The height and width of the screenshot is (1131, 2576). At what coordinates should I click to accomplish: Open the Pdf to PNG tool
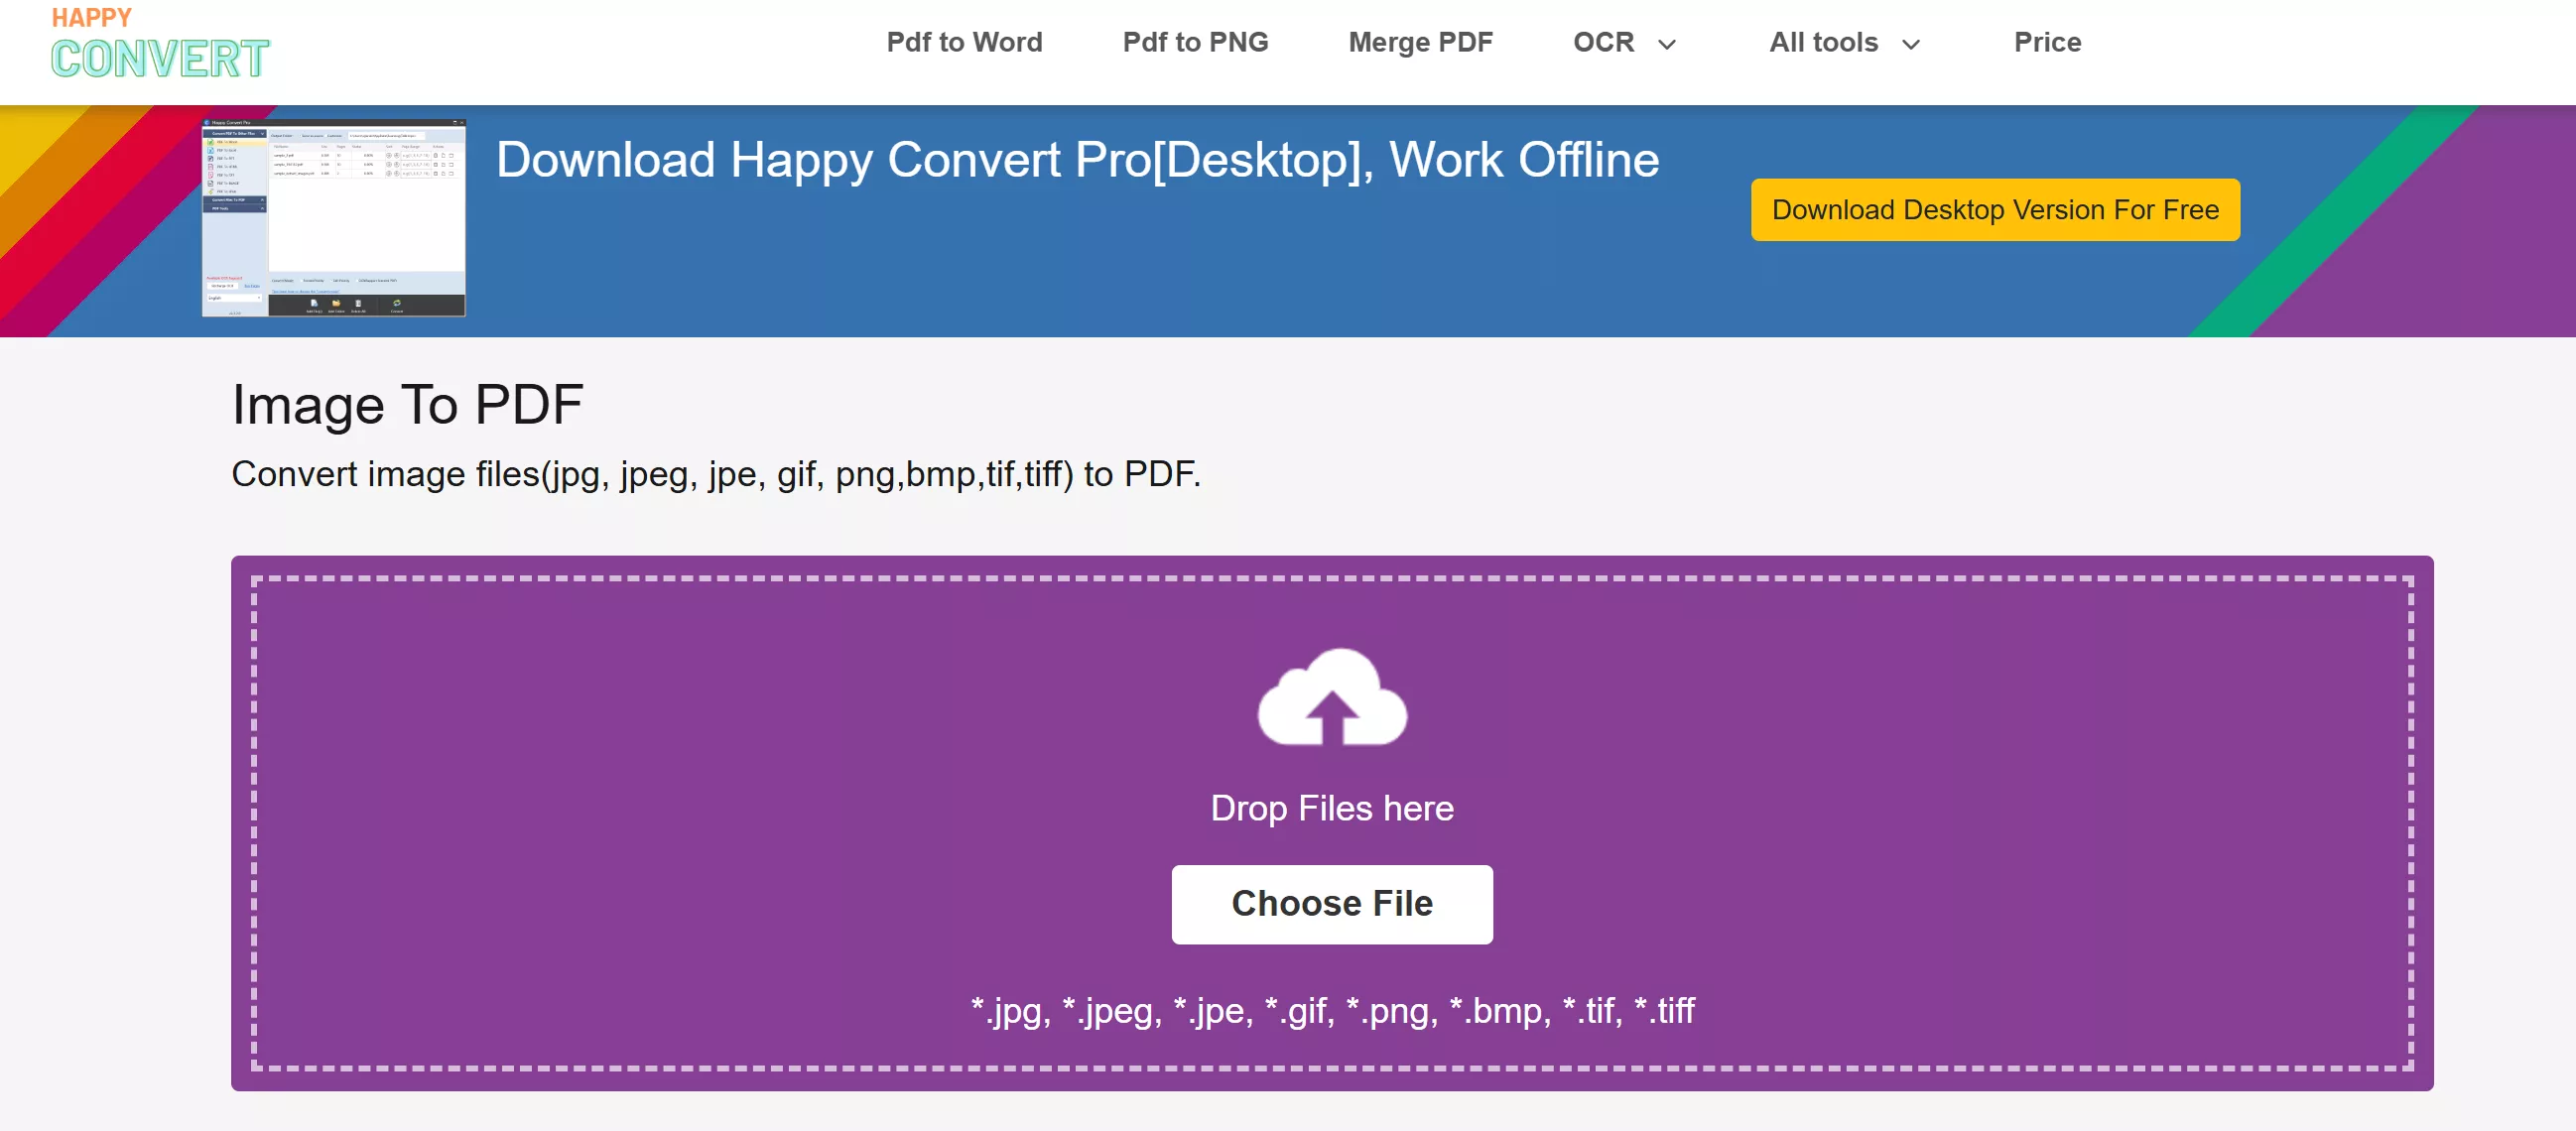coord(1195,42)
